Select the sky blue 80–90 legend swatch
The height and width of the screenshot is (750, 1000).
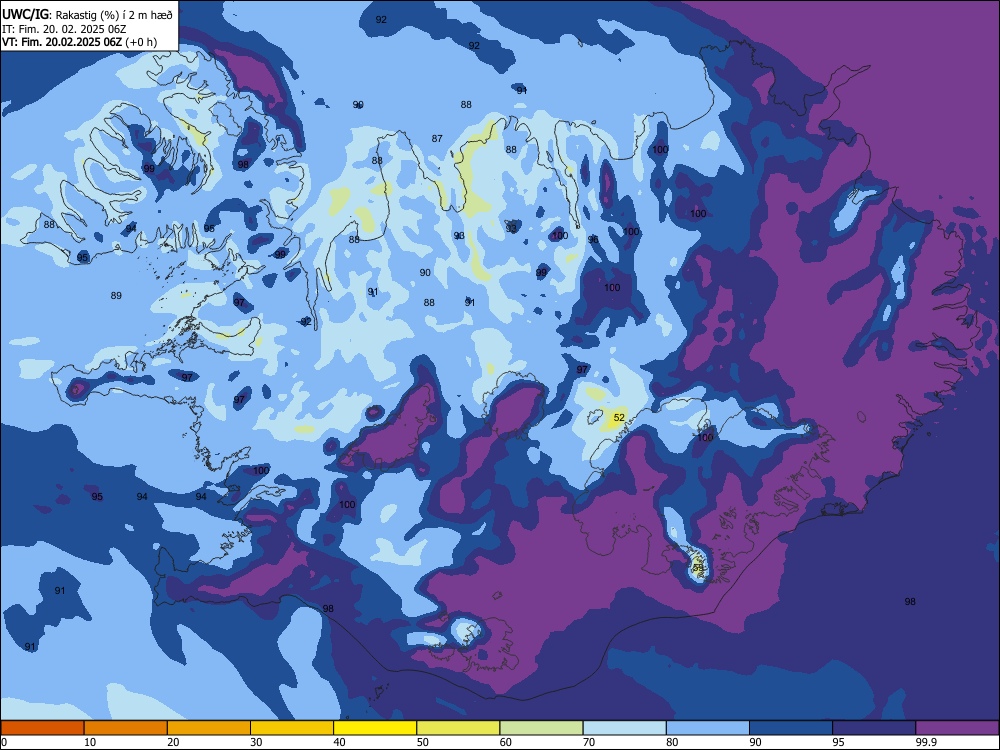tap(708, 728)
